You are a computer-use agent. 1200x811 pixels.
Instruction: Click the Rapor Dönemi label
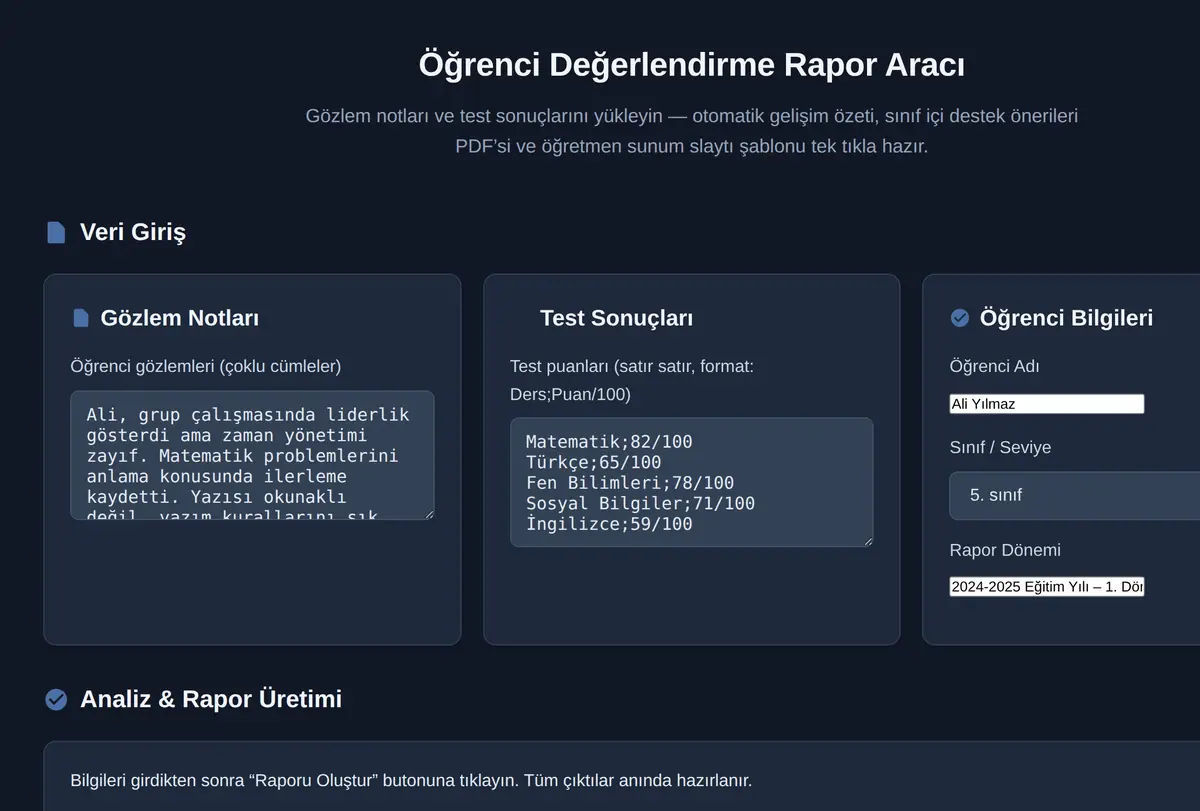pyautogui.click(x=1005, y=550)
